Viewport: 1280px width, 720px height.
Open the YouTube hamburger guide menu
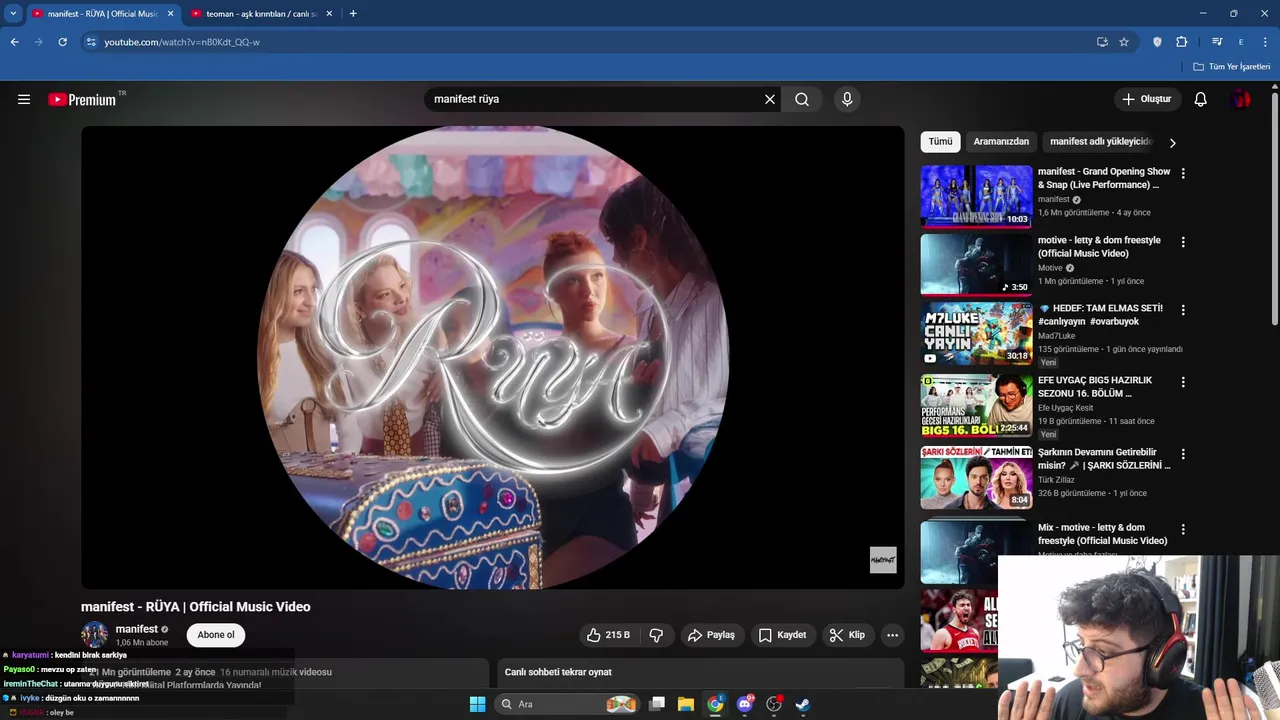[x=24, y=99]
